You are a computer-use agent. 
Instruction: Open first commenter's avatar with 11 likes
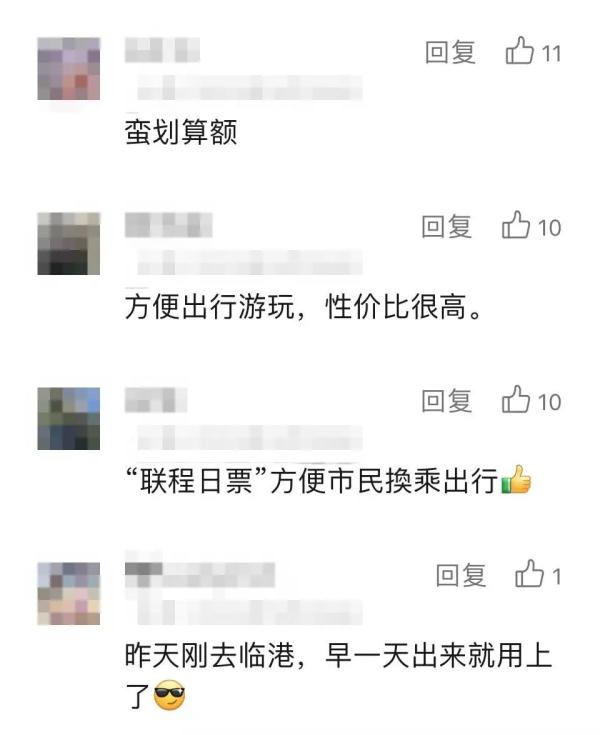click(68, 68)
